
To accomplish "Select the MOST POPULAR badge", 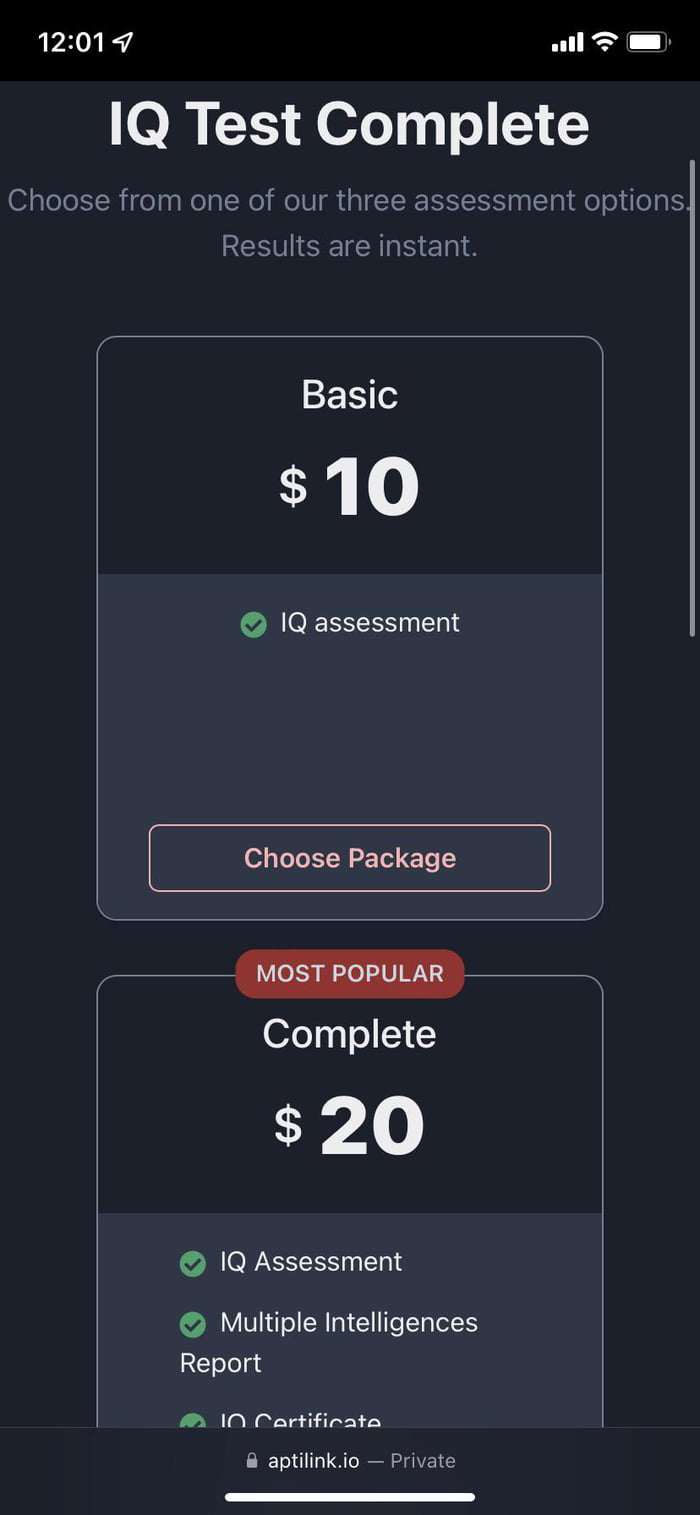I will click(350, 973).
